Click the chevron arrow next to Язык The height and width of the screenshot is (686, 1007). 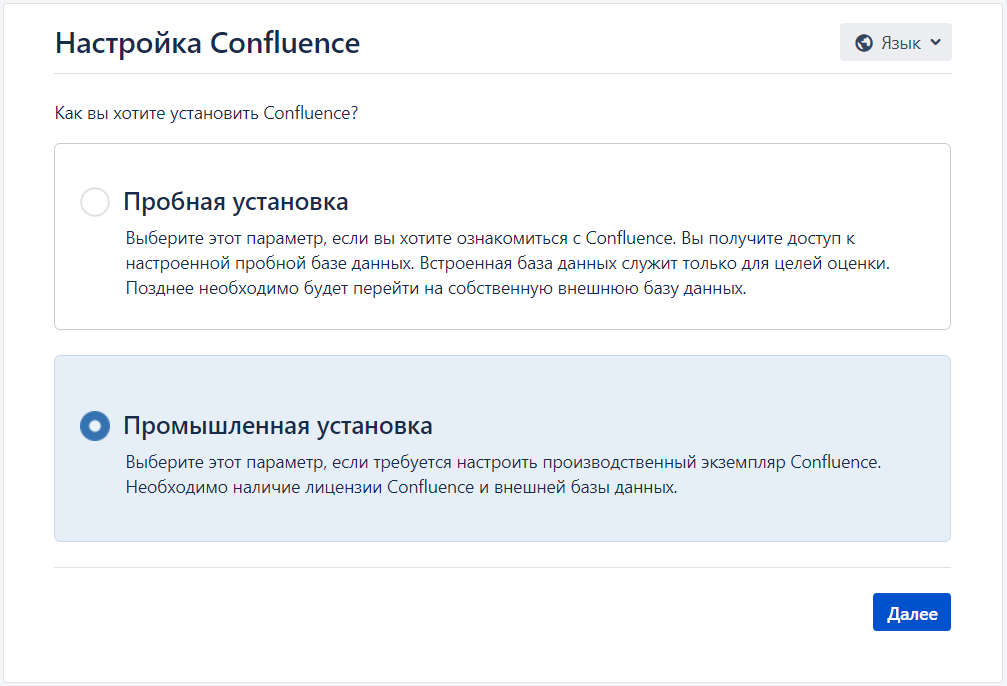936,42
